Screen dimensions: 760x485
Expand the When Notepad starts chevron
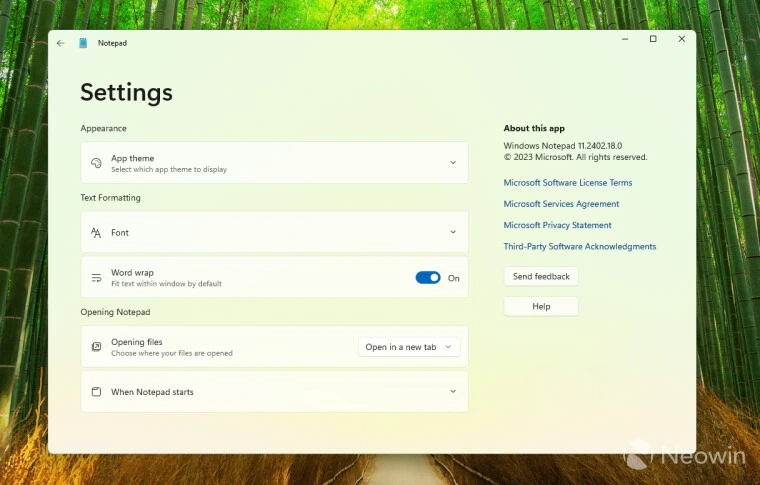(x=452, y=392)
